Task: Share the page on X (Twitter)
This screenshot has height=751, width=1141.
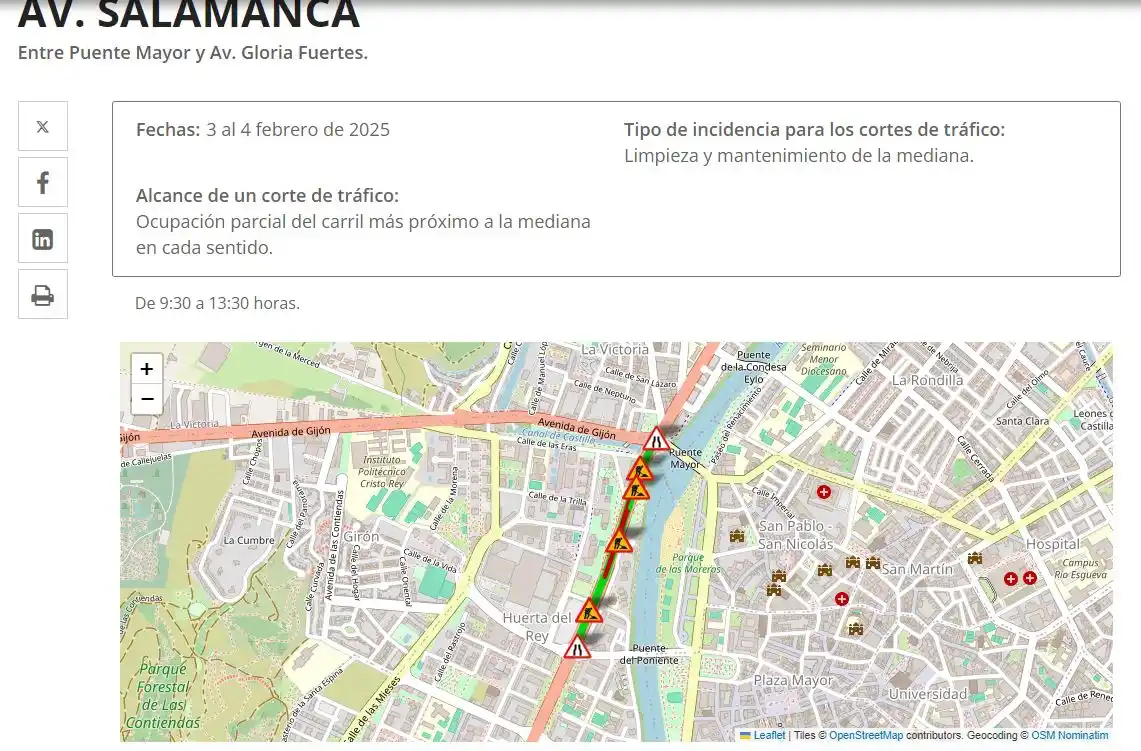Action: point(42,126)
